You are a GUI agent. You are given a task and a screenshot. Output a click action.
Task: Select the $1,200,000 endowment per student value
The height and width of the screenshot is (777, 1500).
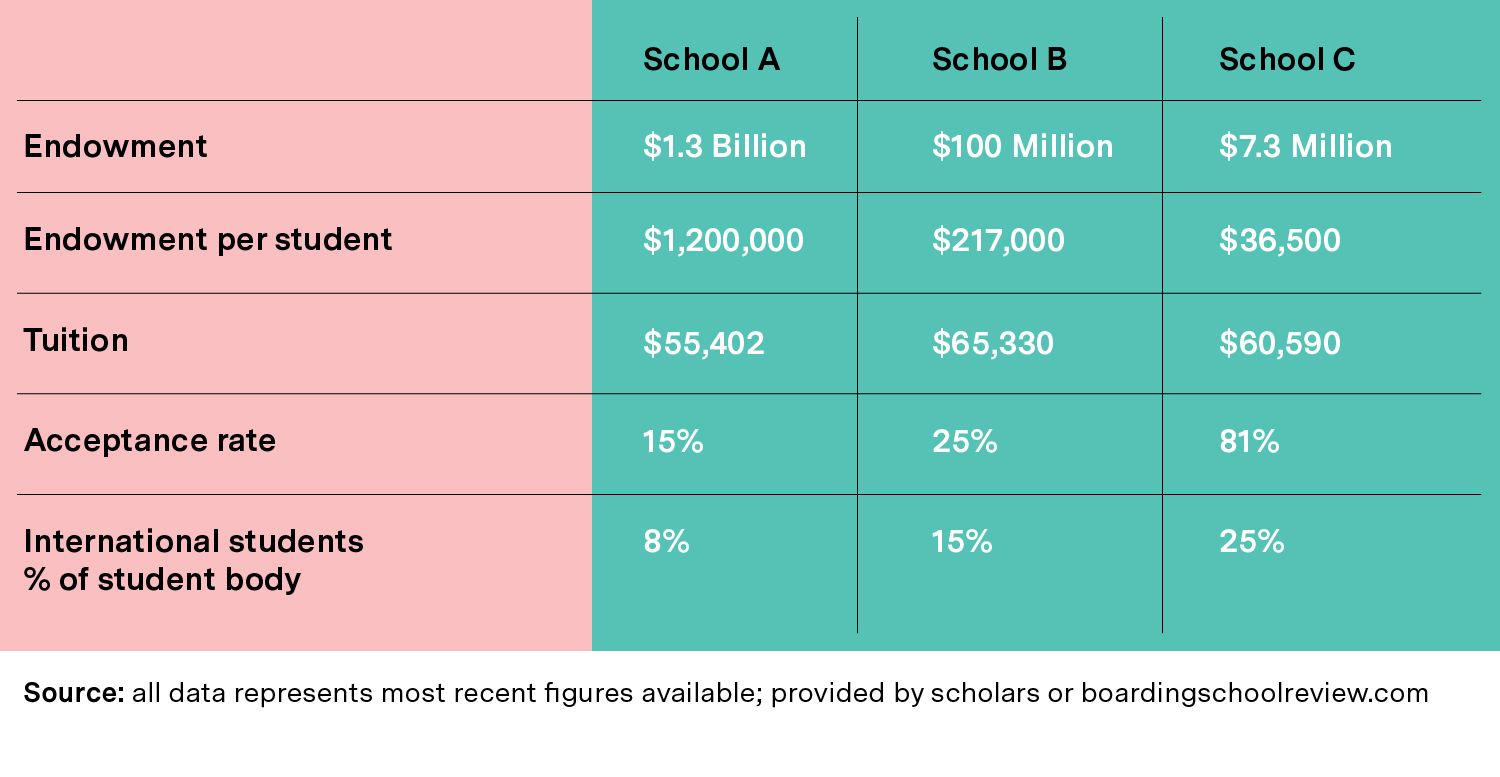[x=723, y=241]
